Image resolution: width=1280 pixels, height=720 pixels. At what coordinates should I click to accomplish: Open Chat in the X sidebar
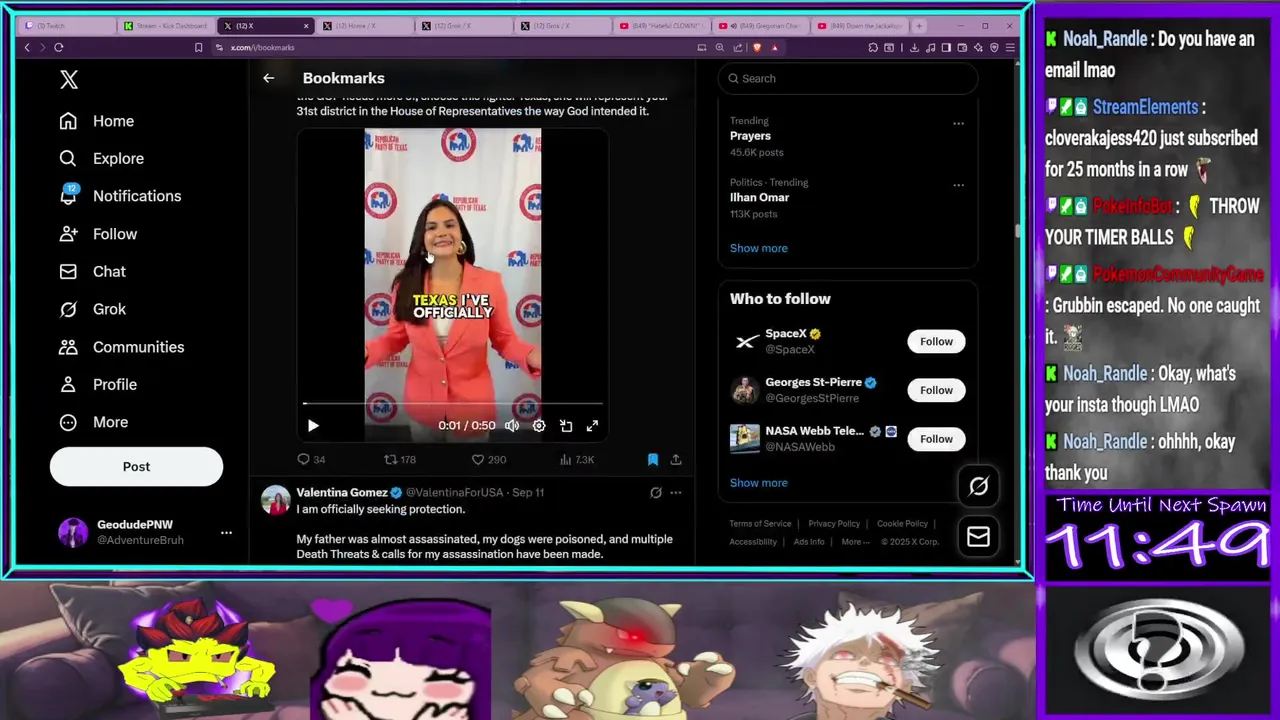pos(92,272)
